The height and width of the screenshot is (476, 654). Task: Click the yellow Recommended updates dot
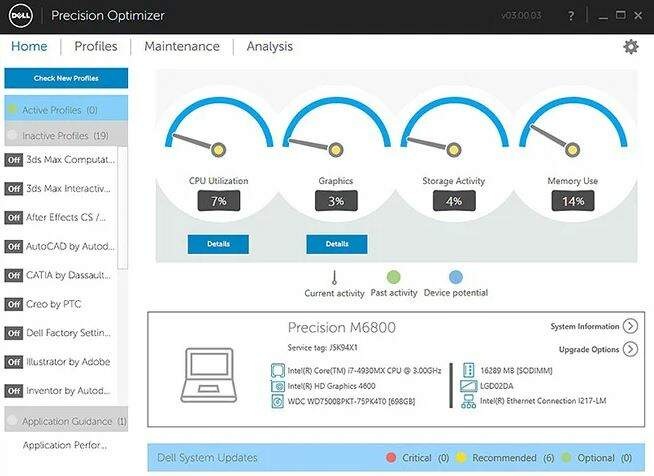click(x=460, y=458)
